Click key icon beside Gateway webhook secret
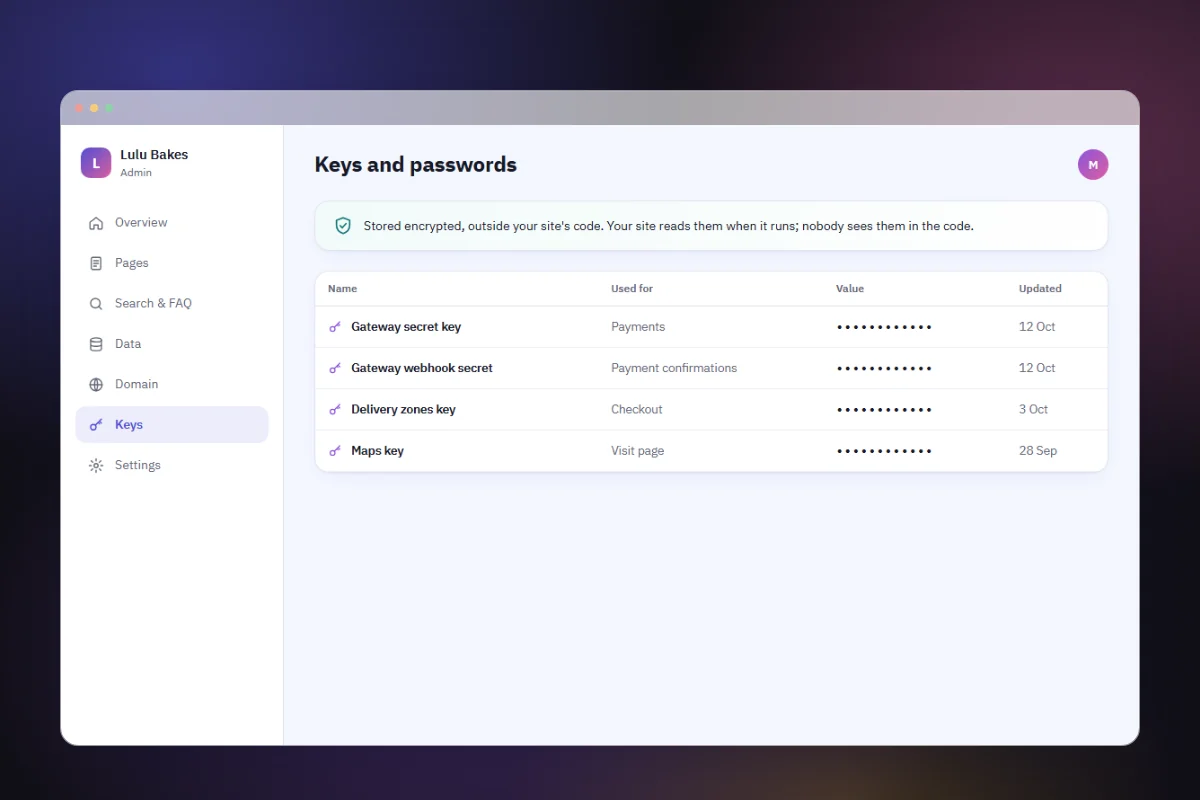The width and height of the screenshot is (1200, 800). (335, 368)
